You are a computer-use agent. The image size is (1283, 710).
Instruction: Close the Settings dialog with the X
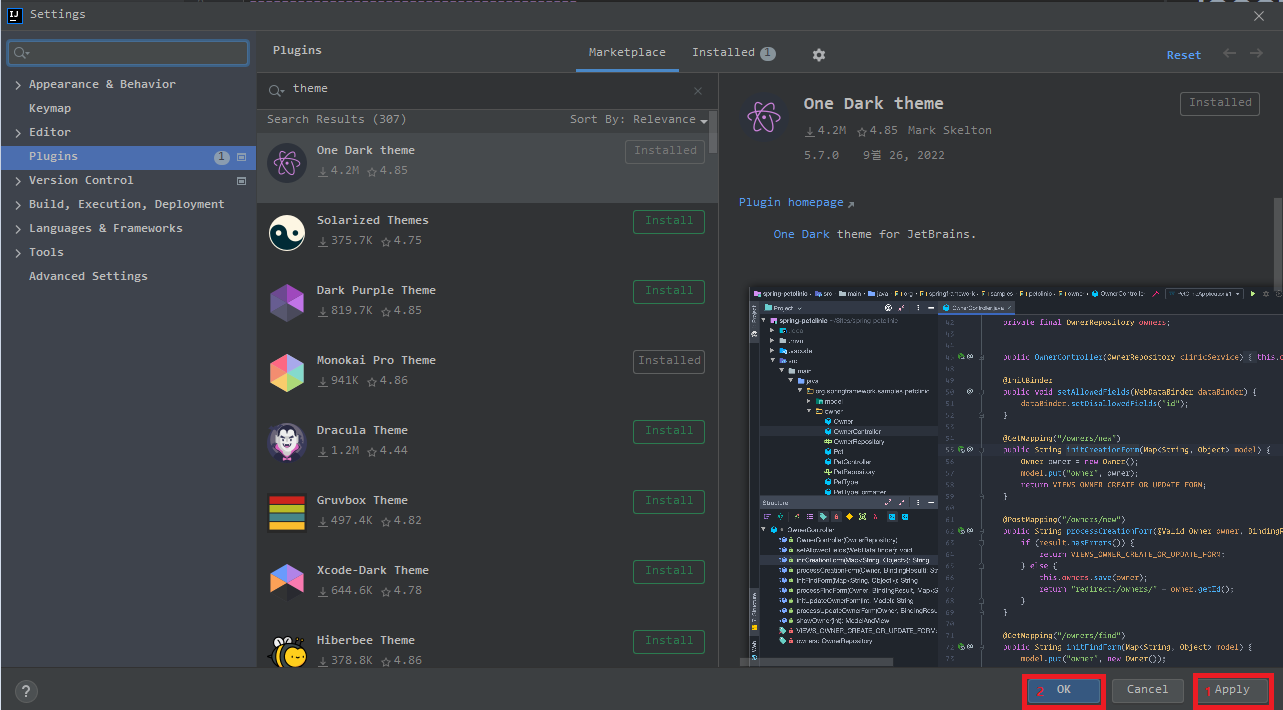coord(1259,15)
